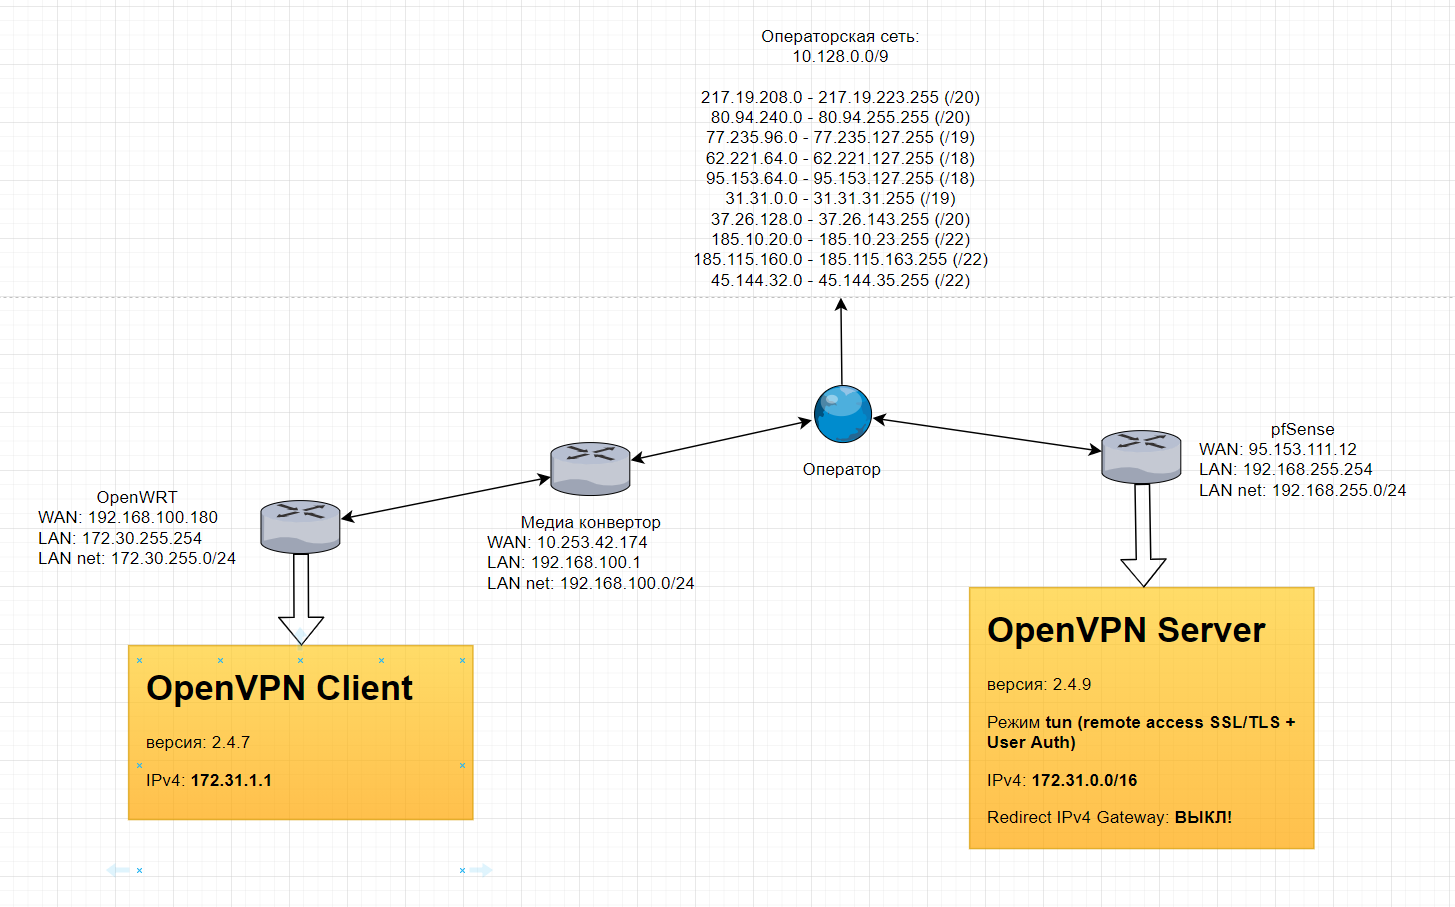
Task: Click "LAN: 192.168.100.1" text
Action: coord(564,562)
